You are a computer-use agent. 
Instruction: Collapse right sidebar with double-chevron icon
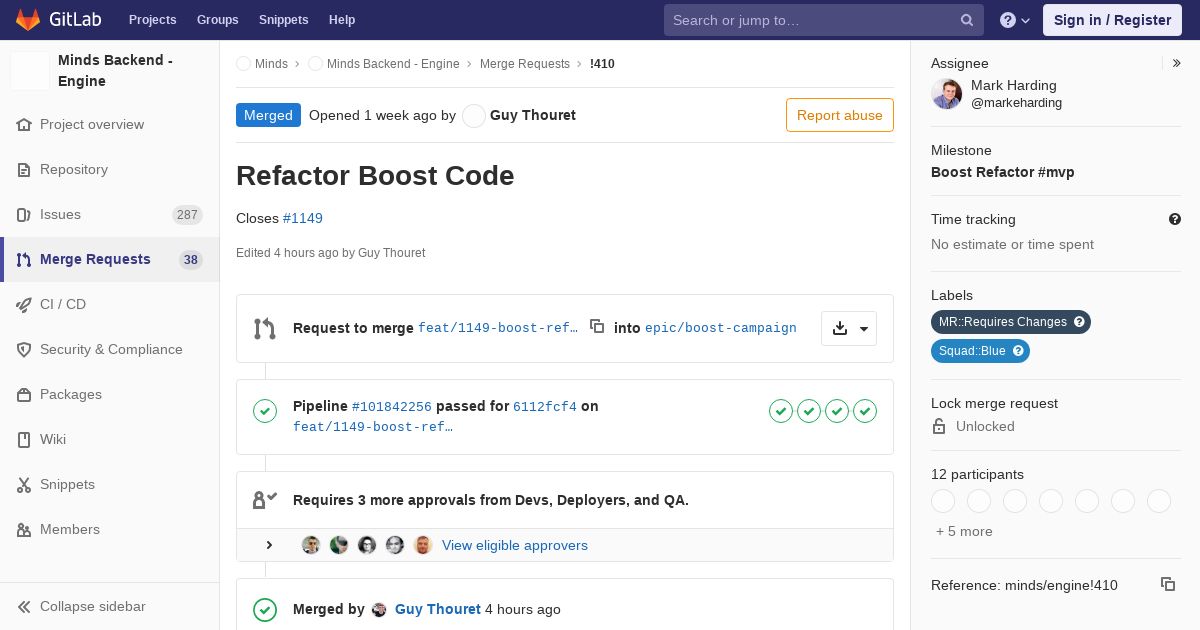tap(1177, 63)
